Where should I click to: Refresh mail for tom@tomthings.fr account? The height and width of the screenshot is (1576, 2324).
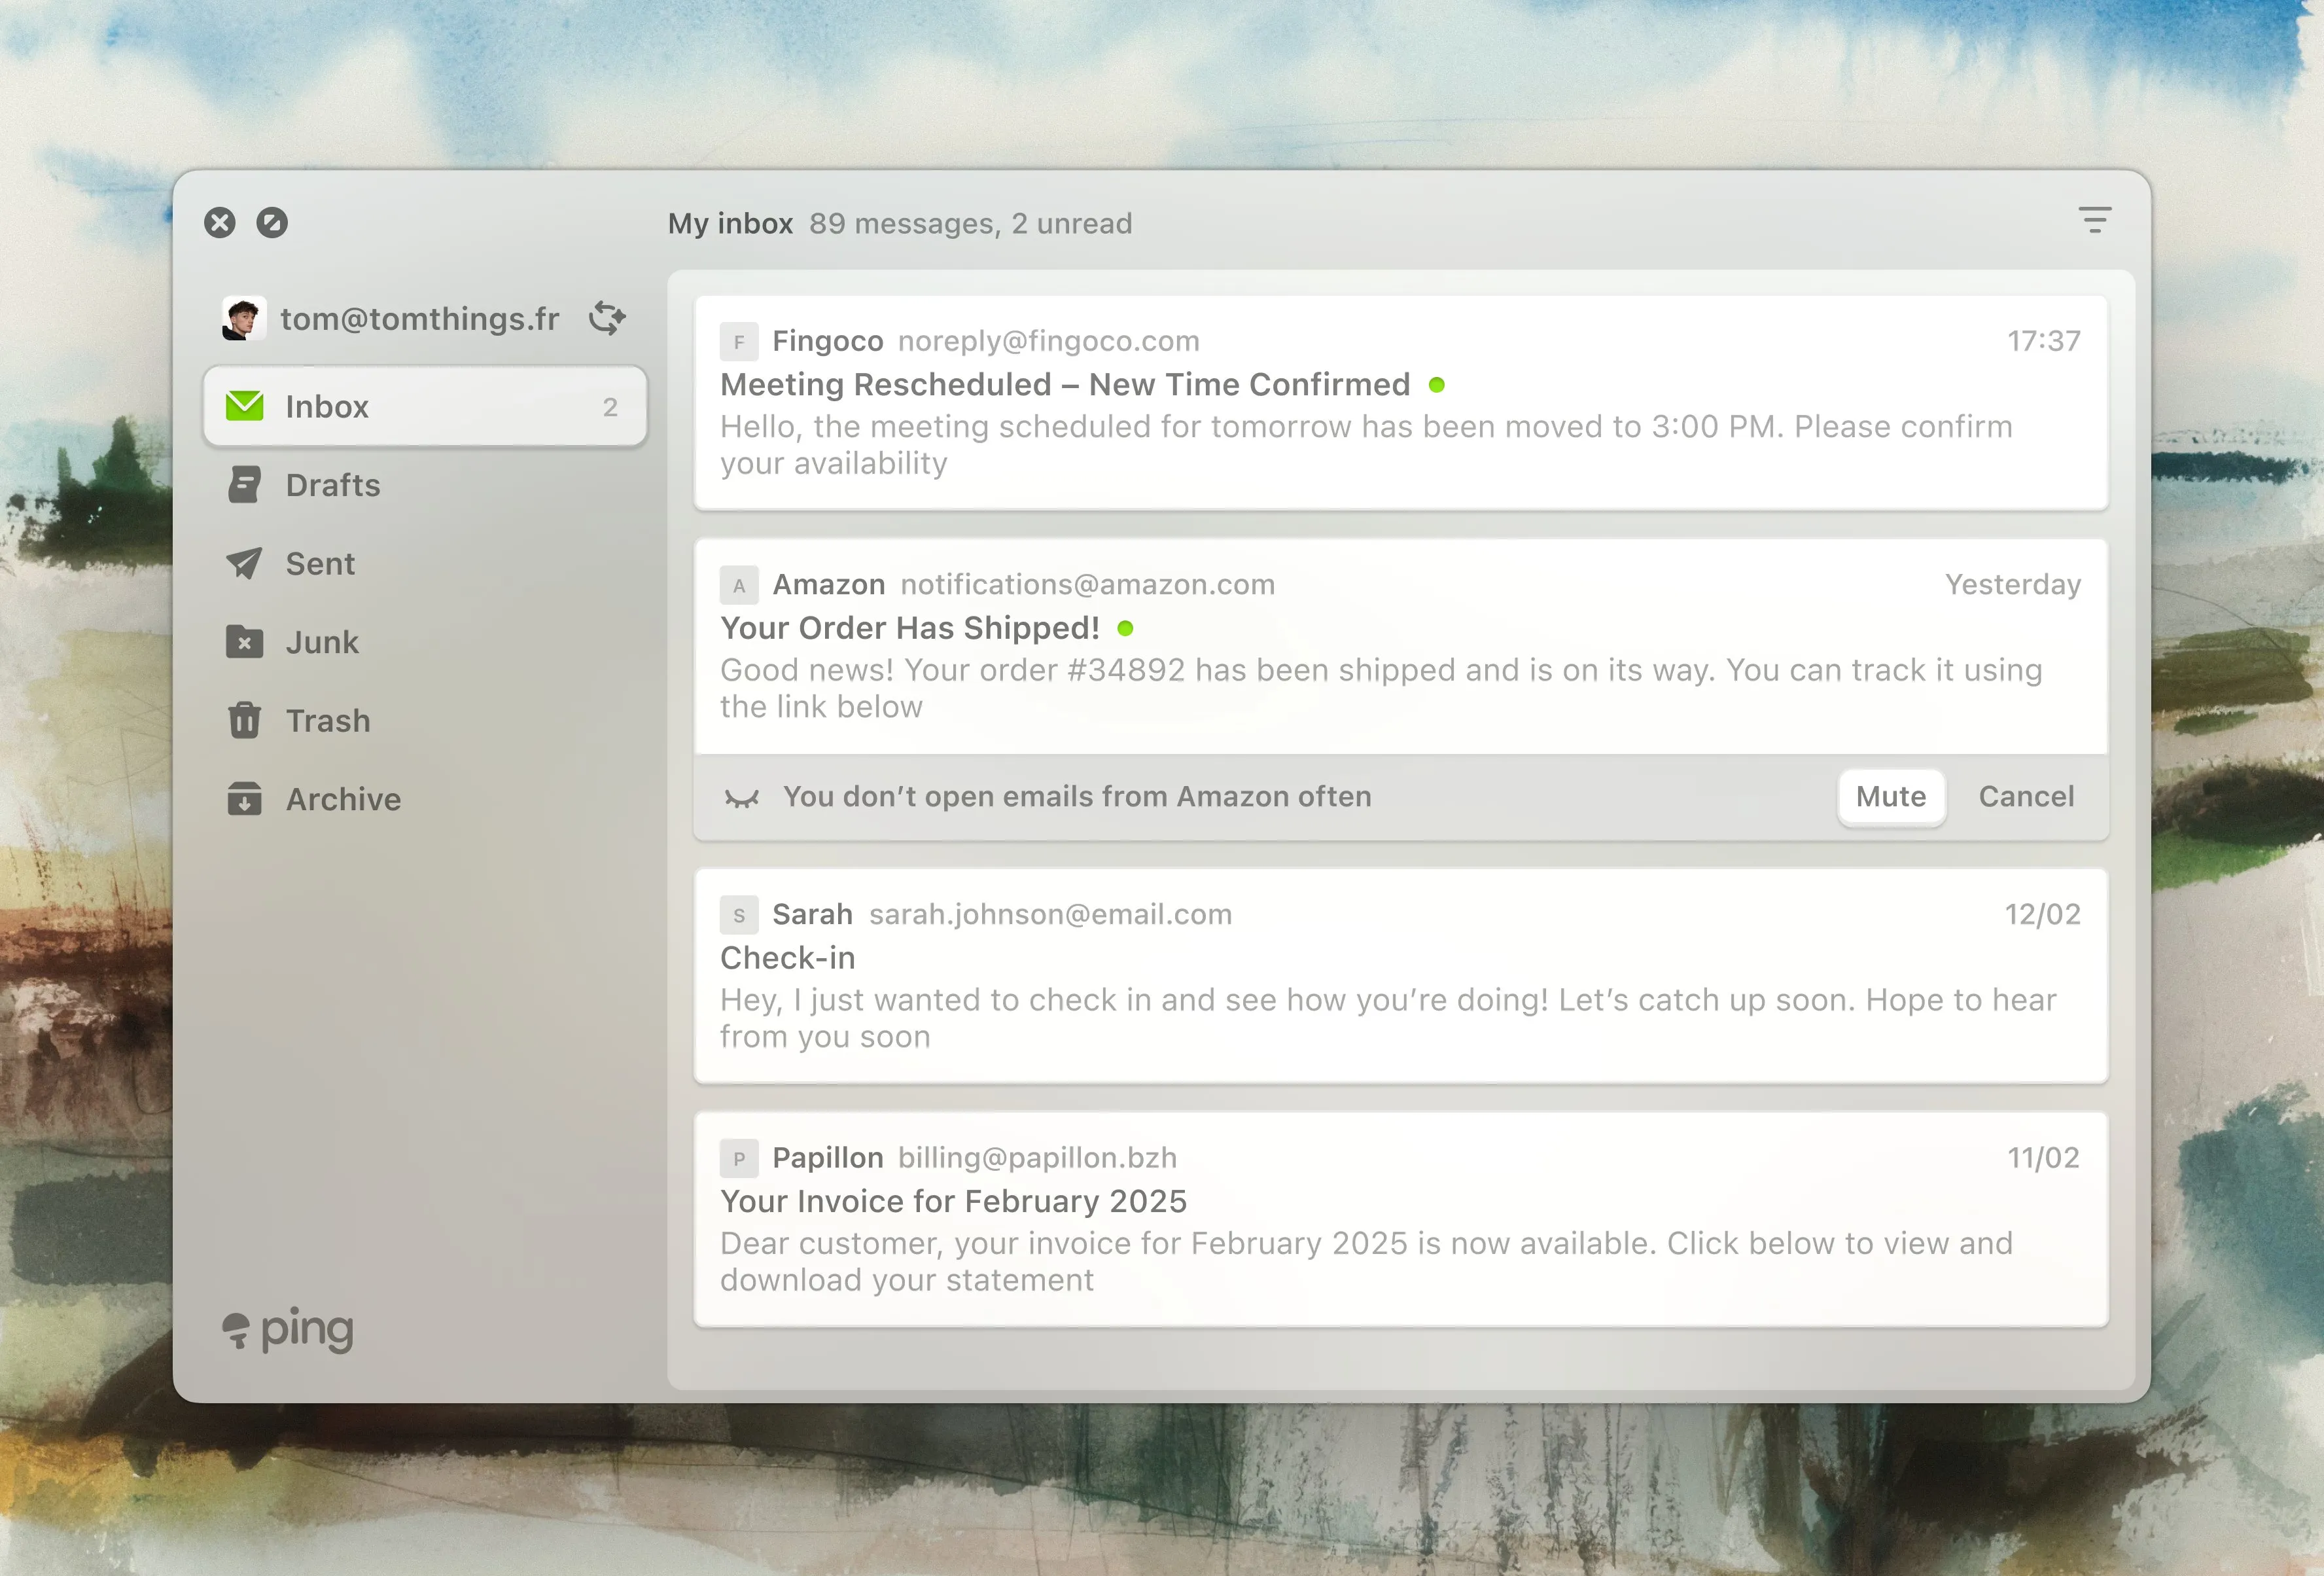607,318
